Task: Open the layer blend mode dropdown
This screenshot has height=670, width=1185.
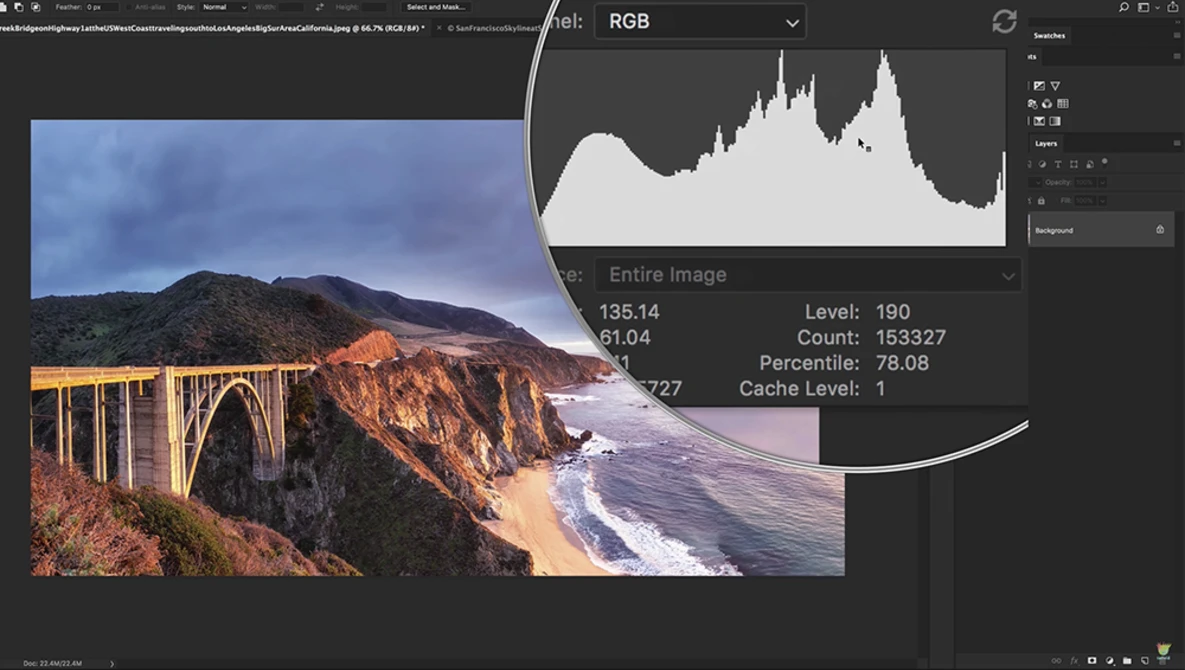Action: (x=1036, y=183)
